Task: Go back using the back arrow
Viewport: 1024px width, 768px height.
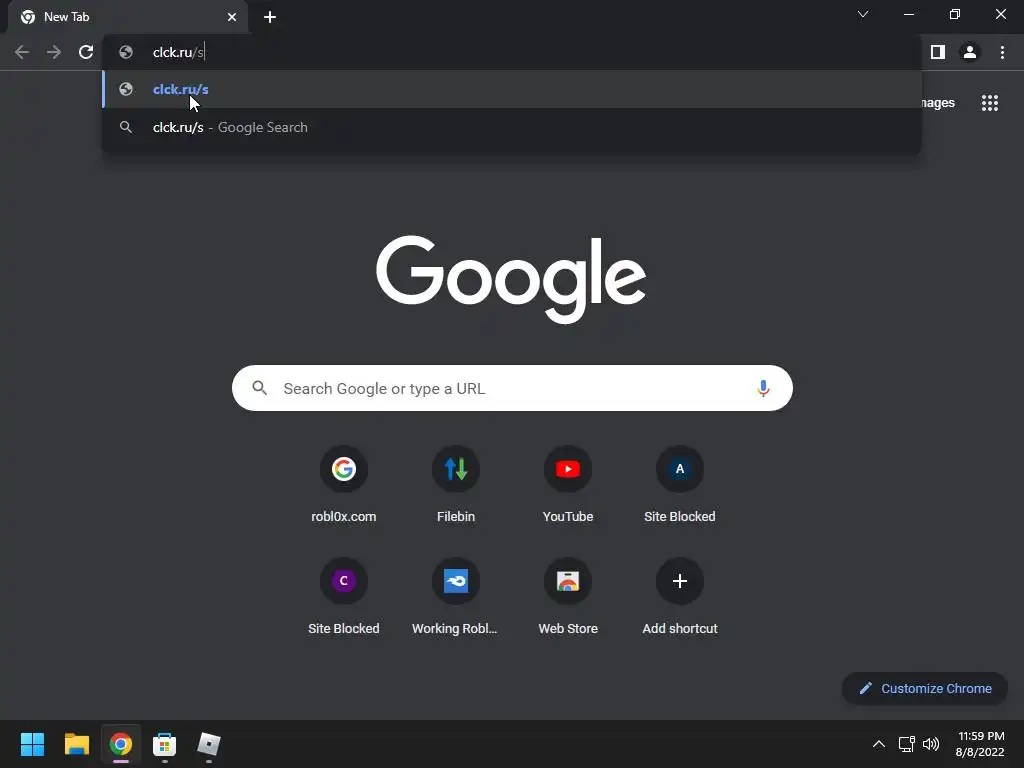Action: pos(22,52)
